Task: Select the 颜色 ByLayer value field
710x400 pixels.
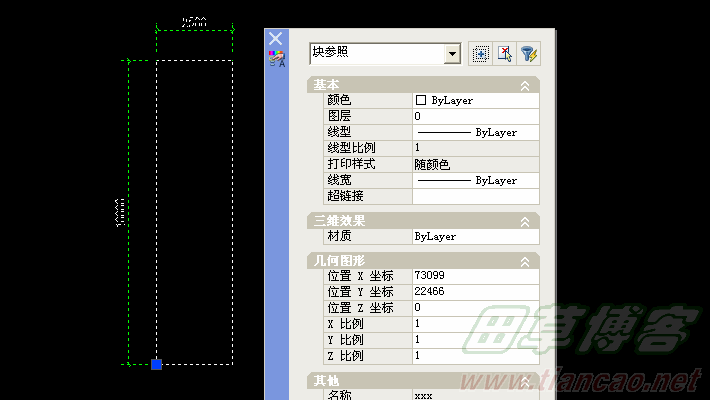Action: (475, 100)
